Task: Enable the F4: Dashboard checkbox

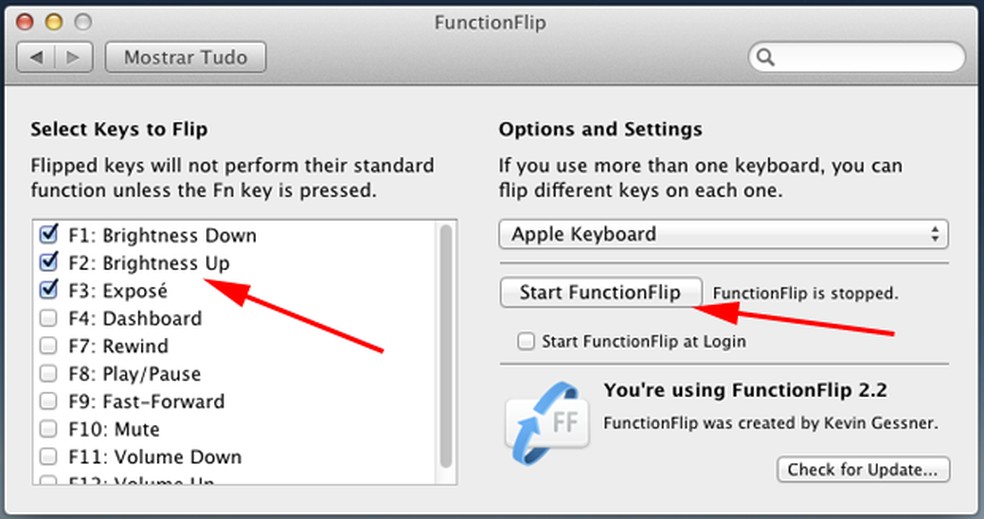Action: tap(48, 319)
